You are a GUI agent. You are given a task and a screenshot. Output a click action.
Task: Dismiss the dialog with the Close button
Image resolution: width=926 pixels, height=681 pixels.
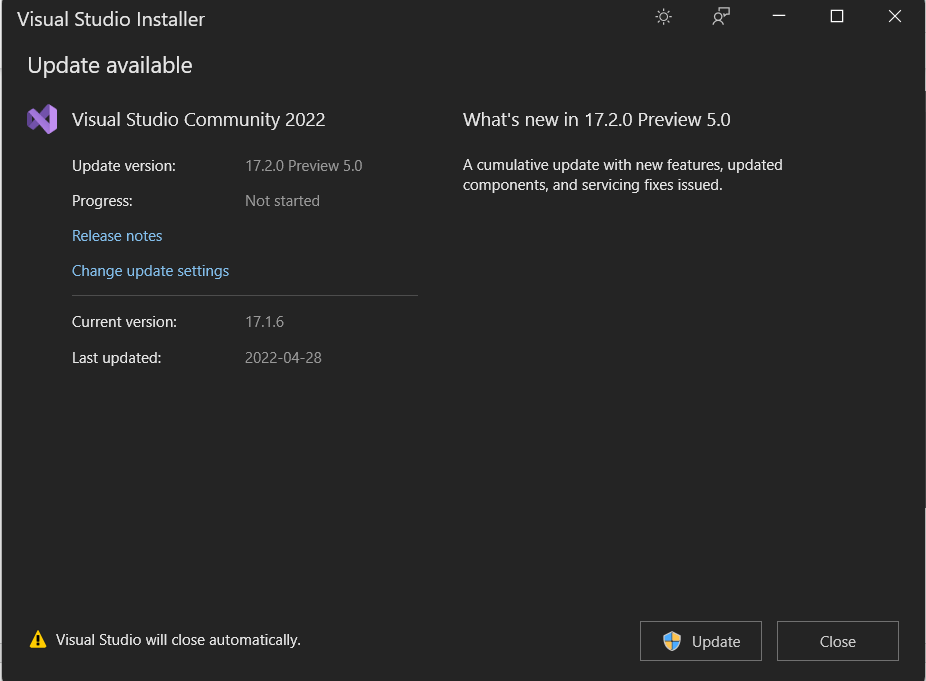pos(837,641)
